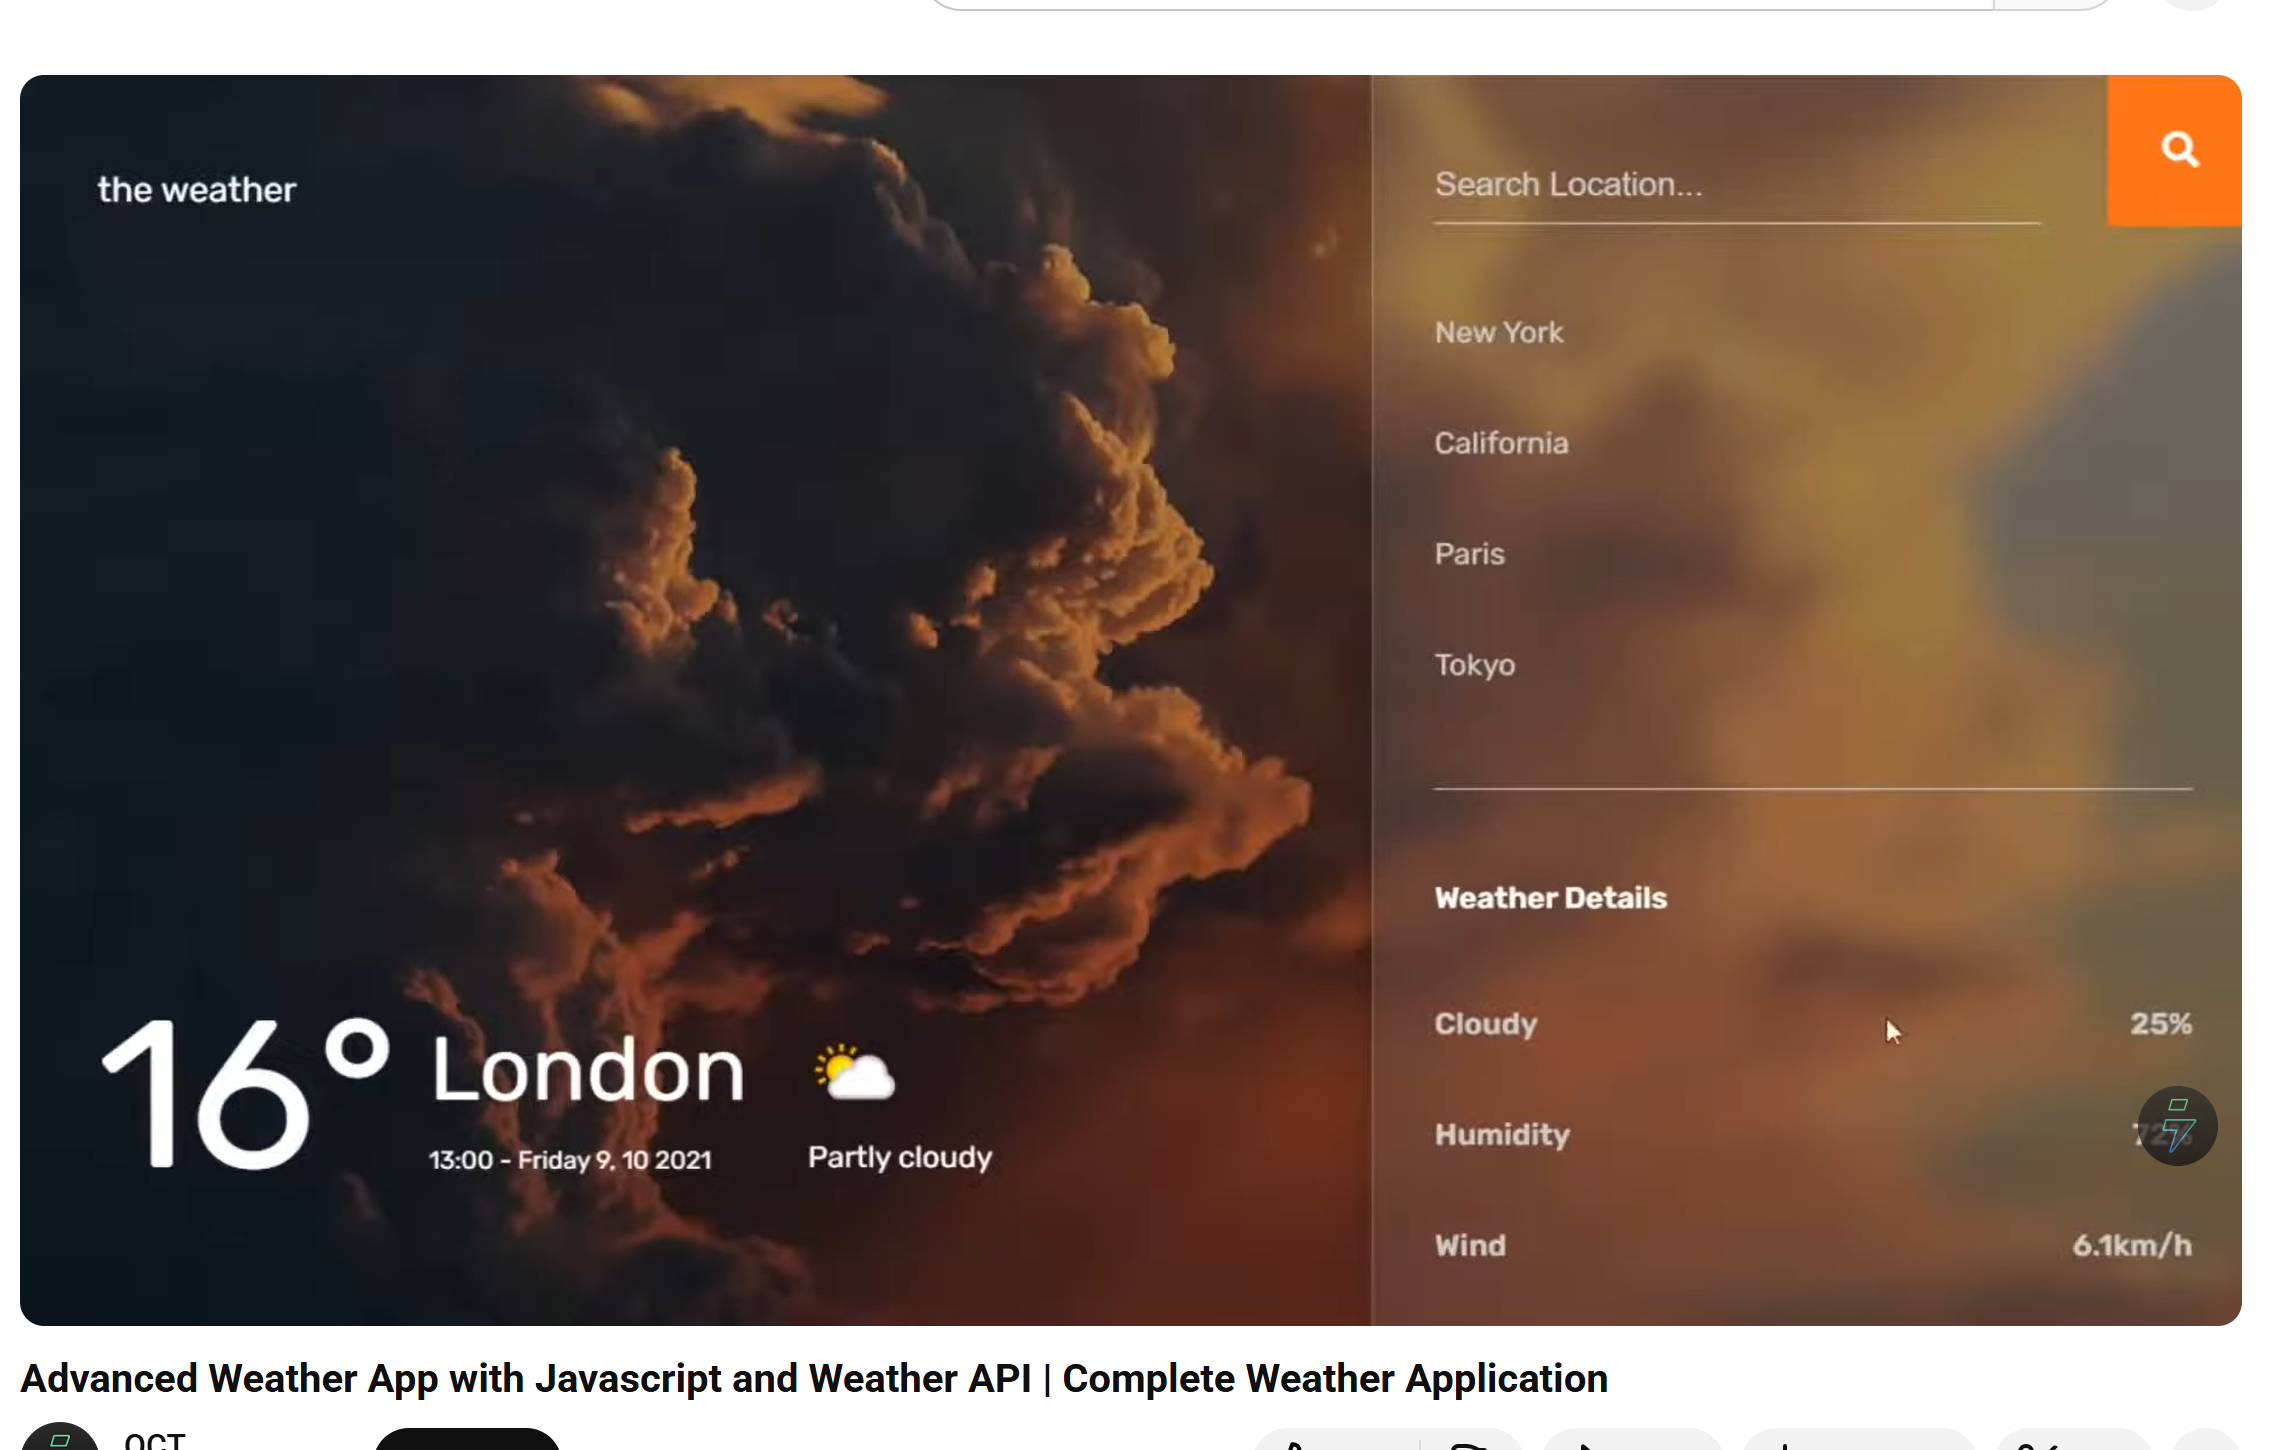Click the Search Location input field

pos(1700,185)
